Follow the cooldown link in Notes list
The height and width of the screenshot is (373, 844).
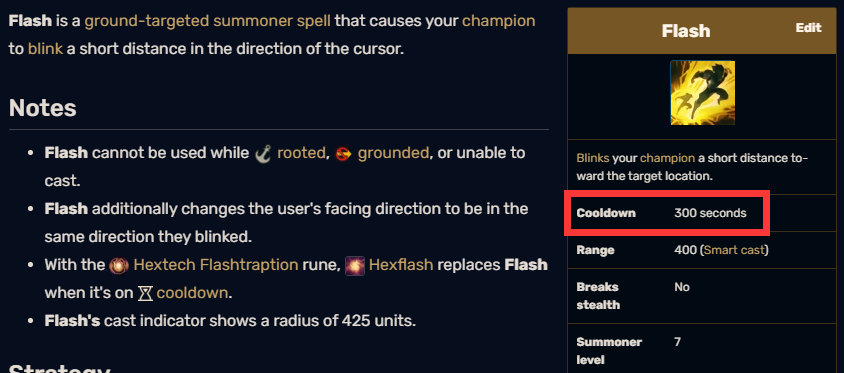tap(192, 293)
